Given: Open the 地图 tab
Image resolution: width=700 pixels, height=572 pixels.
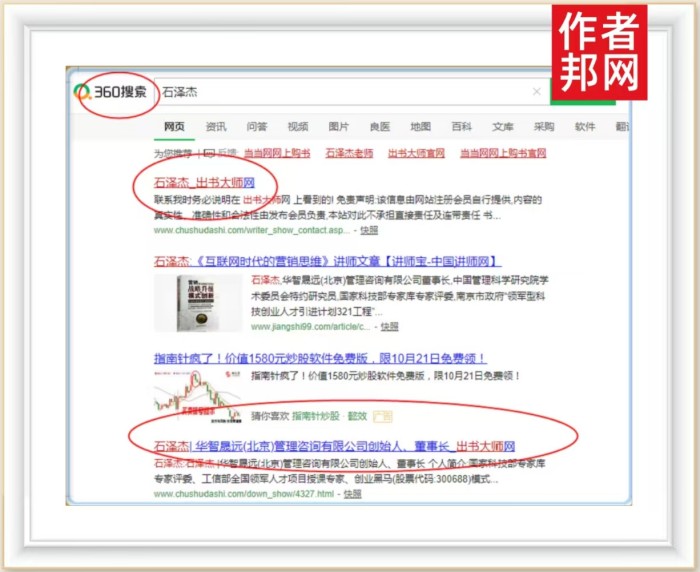Looking at the screenshot, I should (x=421, y=127).
